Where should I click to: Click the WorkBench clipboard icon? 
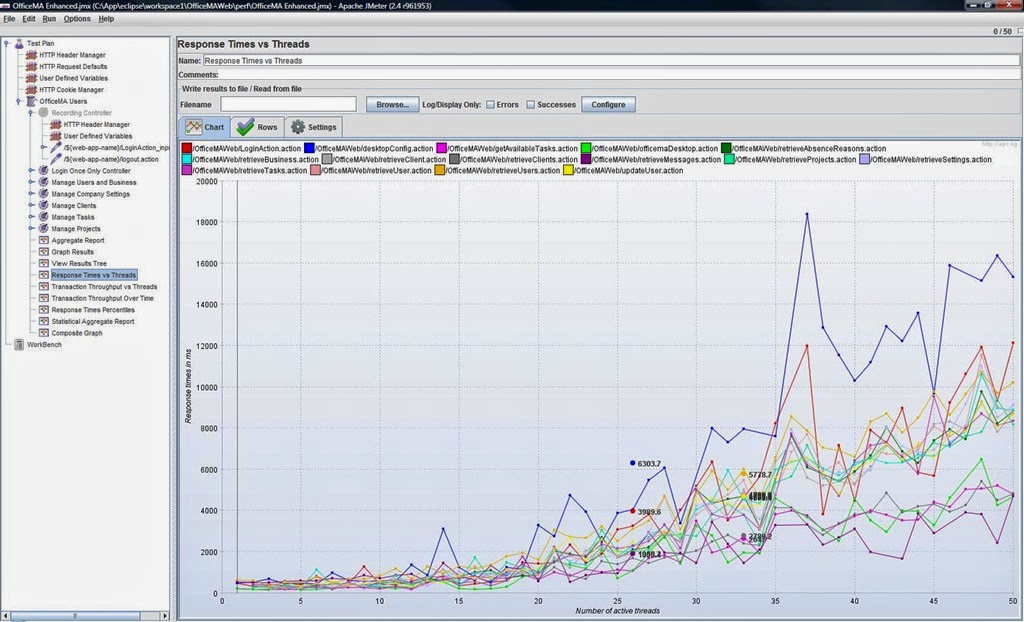click(19, 344)
